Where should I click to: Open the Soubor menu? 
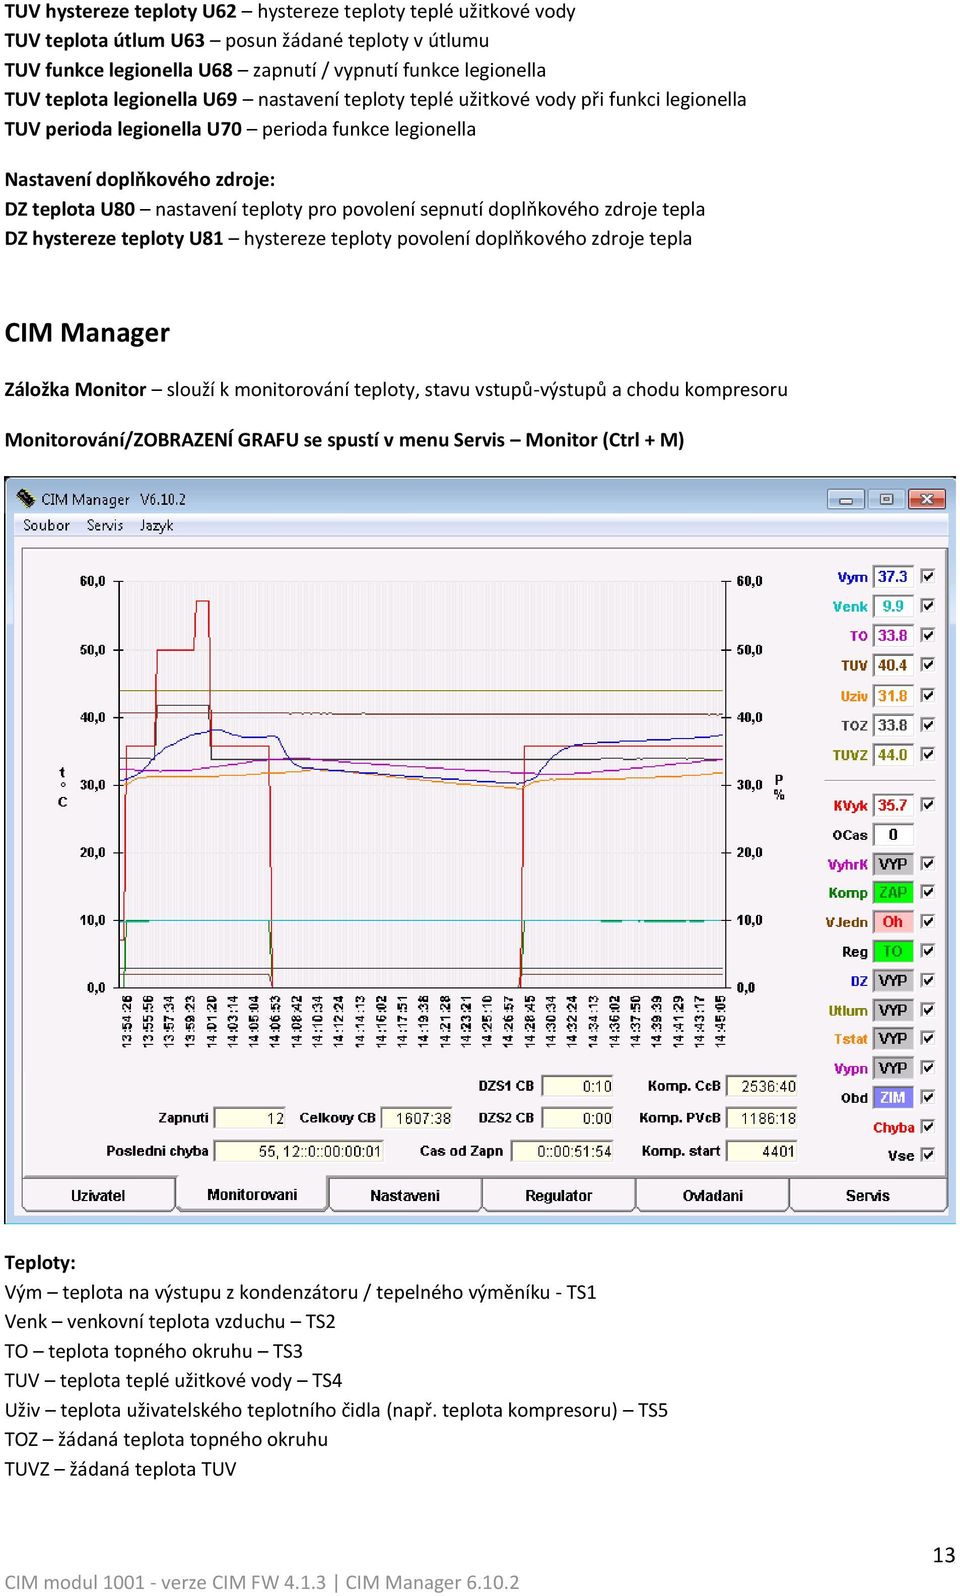(46, 525)
